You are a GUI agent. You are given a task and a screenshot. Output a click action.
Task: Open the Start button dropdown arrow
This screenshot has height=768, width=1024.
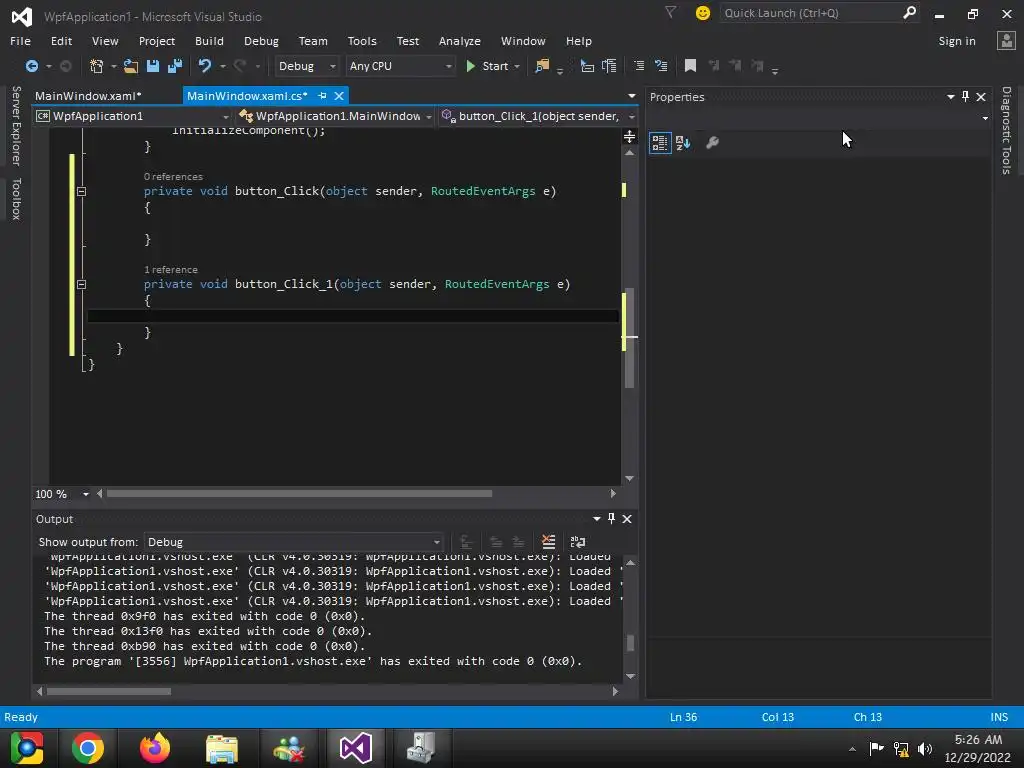click(x=517, y=66)
